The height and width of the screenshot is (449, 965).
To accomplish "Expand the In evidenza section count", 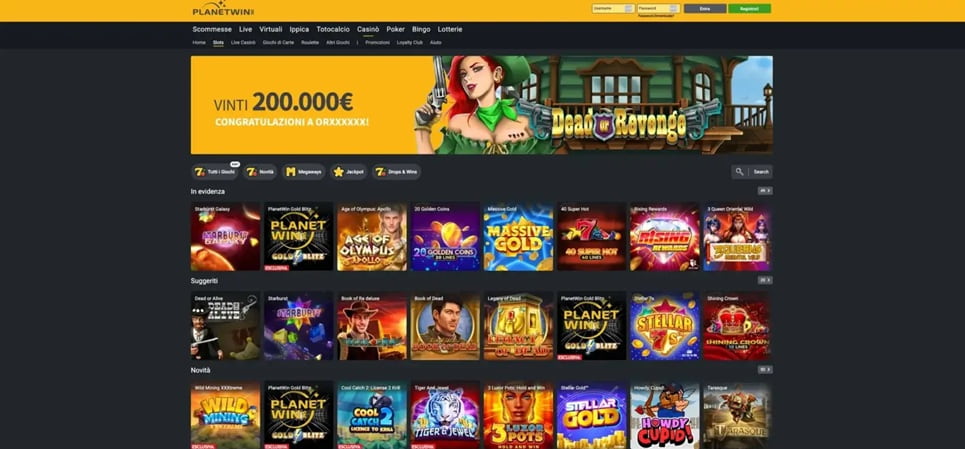I will [x=765, y=191].
